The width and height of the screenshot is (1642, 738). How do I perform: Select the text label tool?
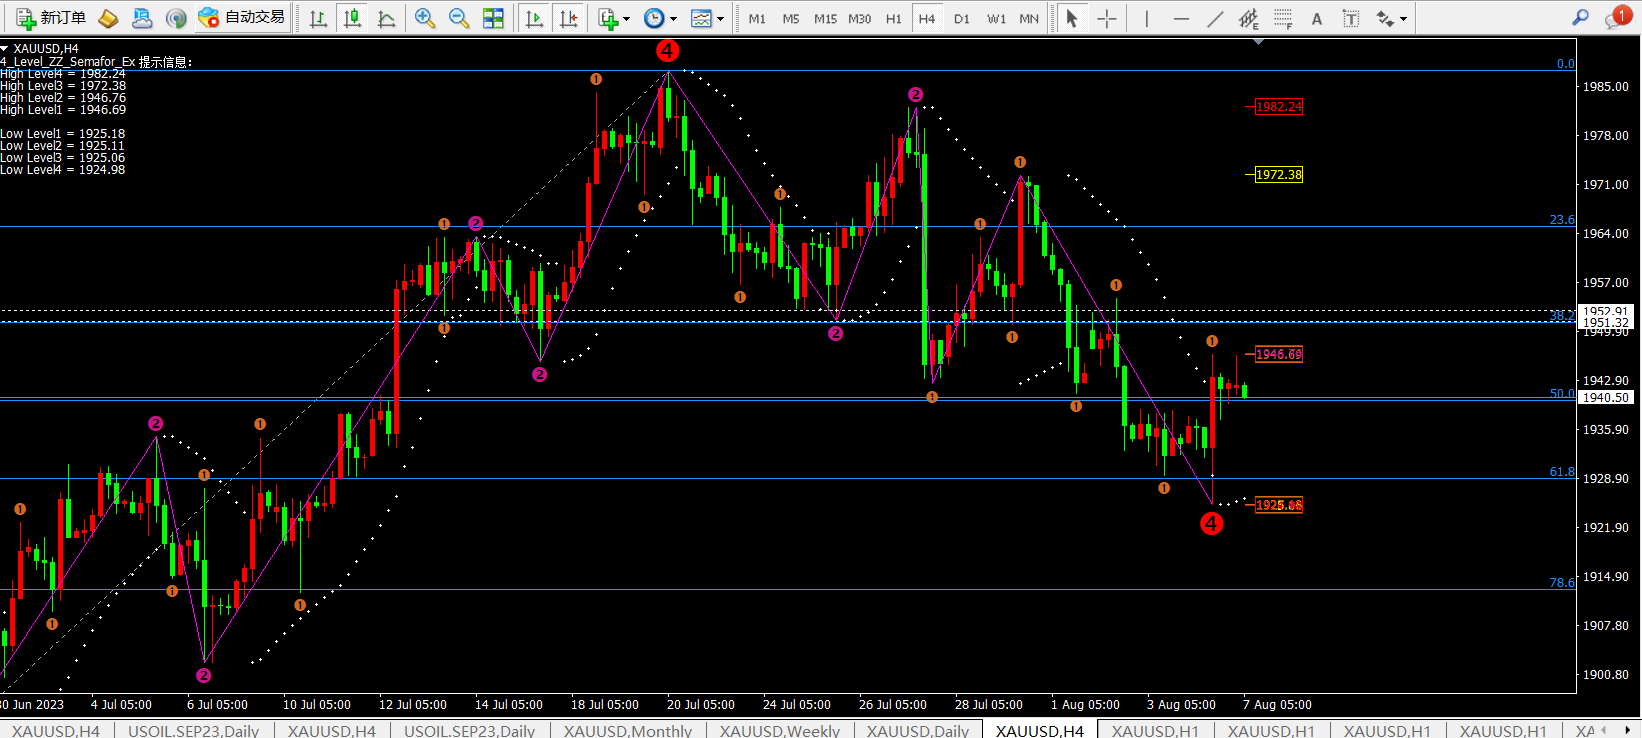pyautogui.click(x=1317, y=18)
